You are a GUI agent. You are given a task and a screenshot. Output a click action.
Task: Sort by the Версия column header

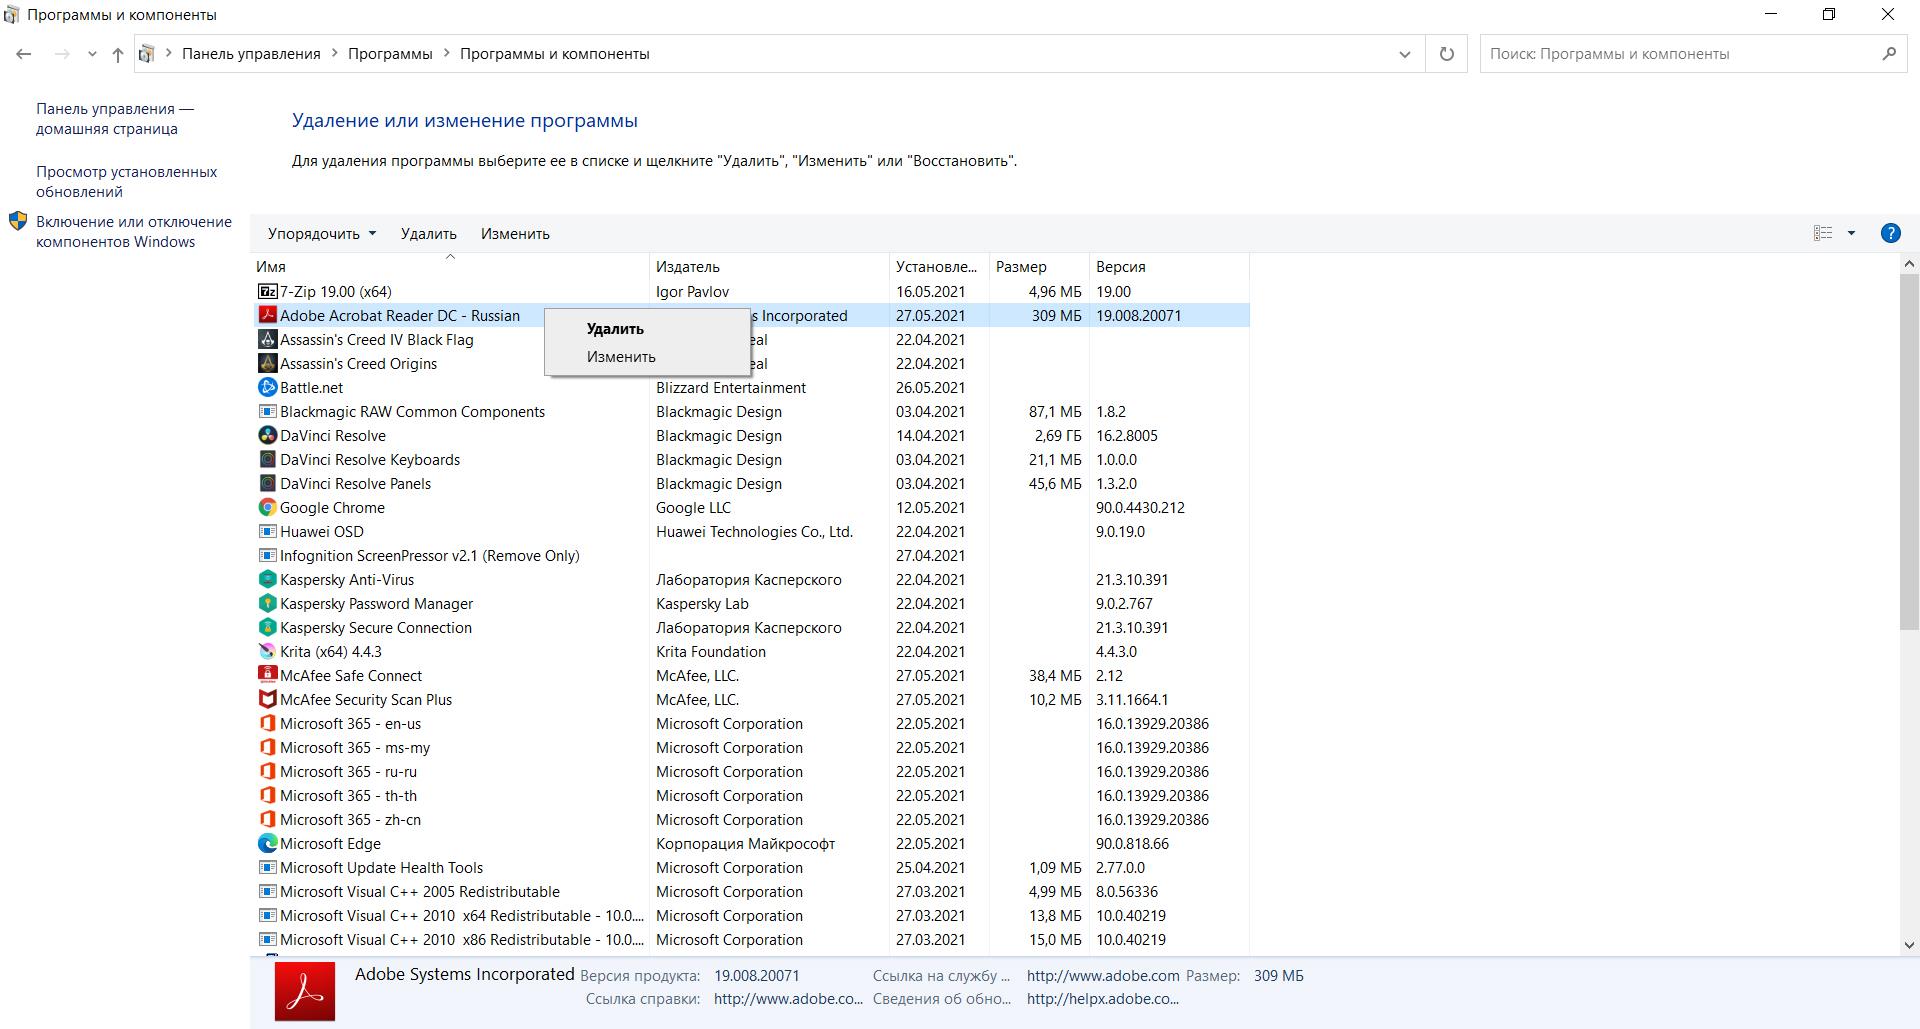point(1169,267)
